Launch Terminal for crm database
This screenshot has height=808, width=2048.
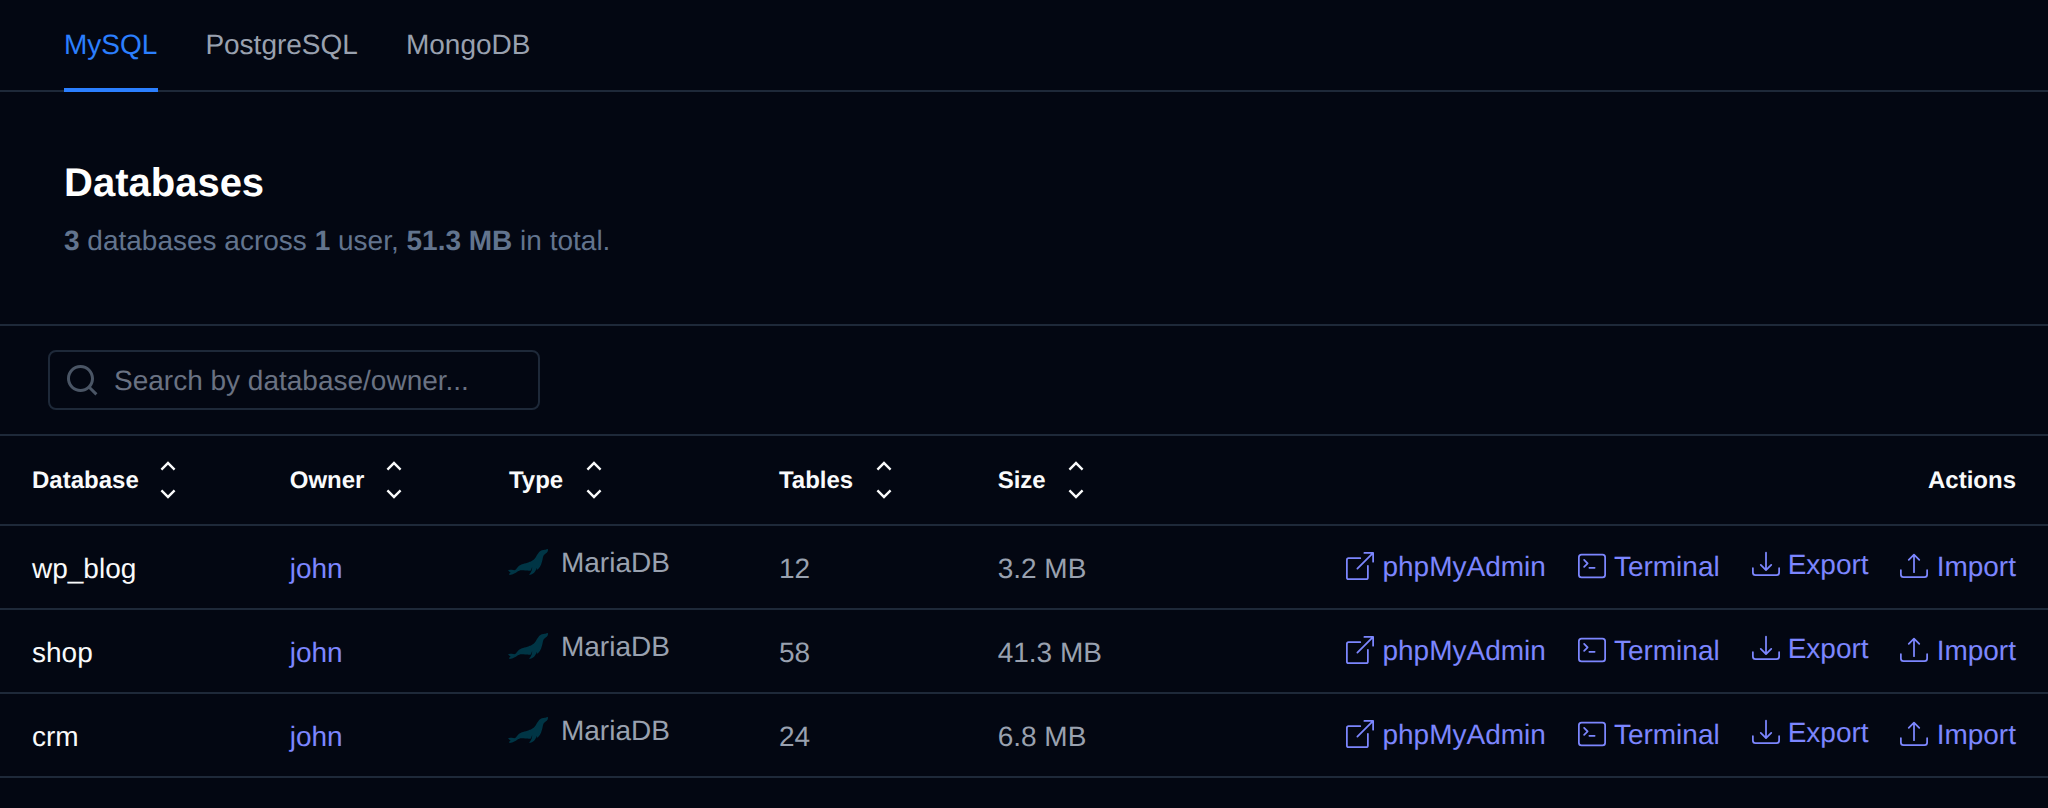pos(1648,735)
